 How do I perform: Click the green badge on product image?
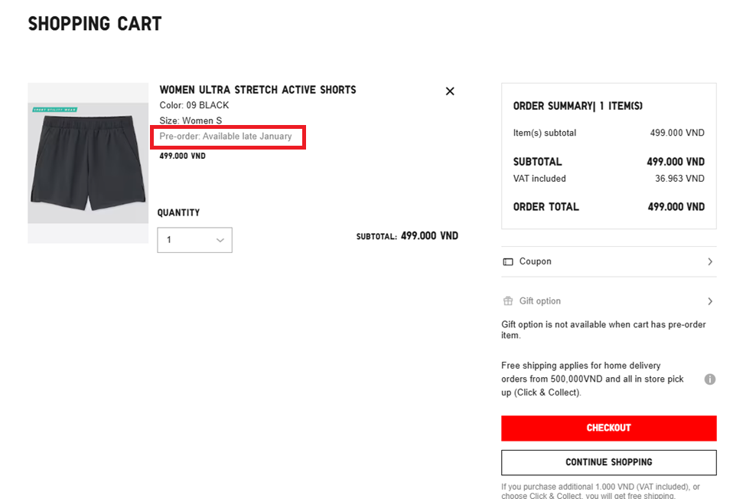55,109
